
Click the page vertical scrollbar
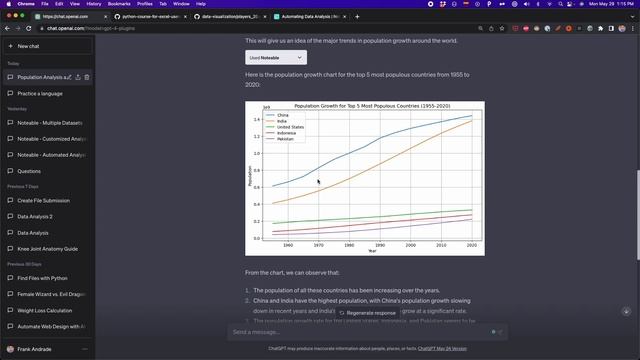638,215
